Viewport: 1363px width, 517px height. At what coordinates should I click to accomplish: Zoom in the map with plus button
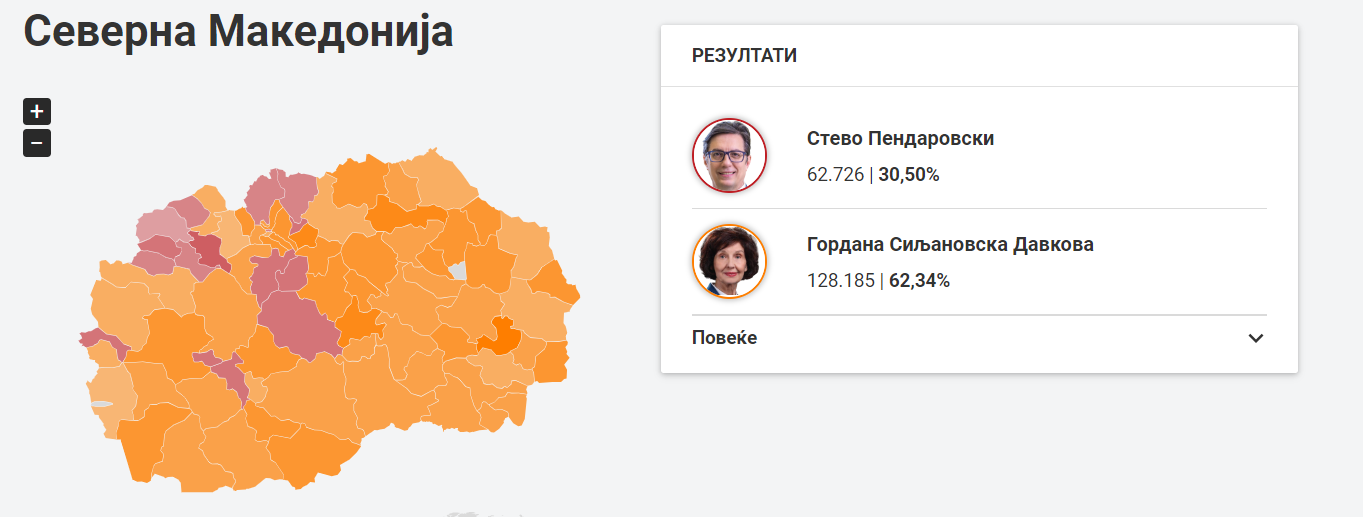coord(37,112)
